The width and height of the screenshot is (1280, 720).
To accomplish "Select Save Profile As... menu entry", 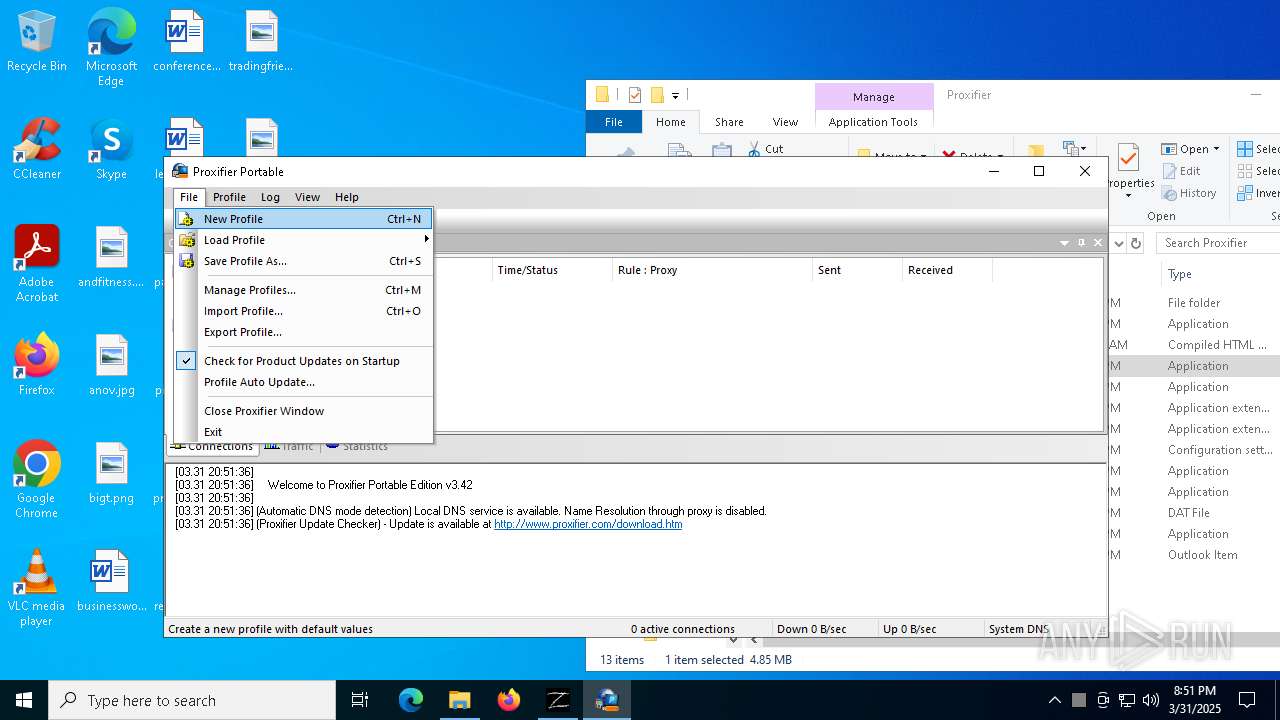I will click(304, 261).
